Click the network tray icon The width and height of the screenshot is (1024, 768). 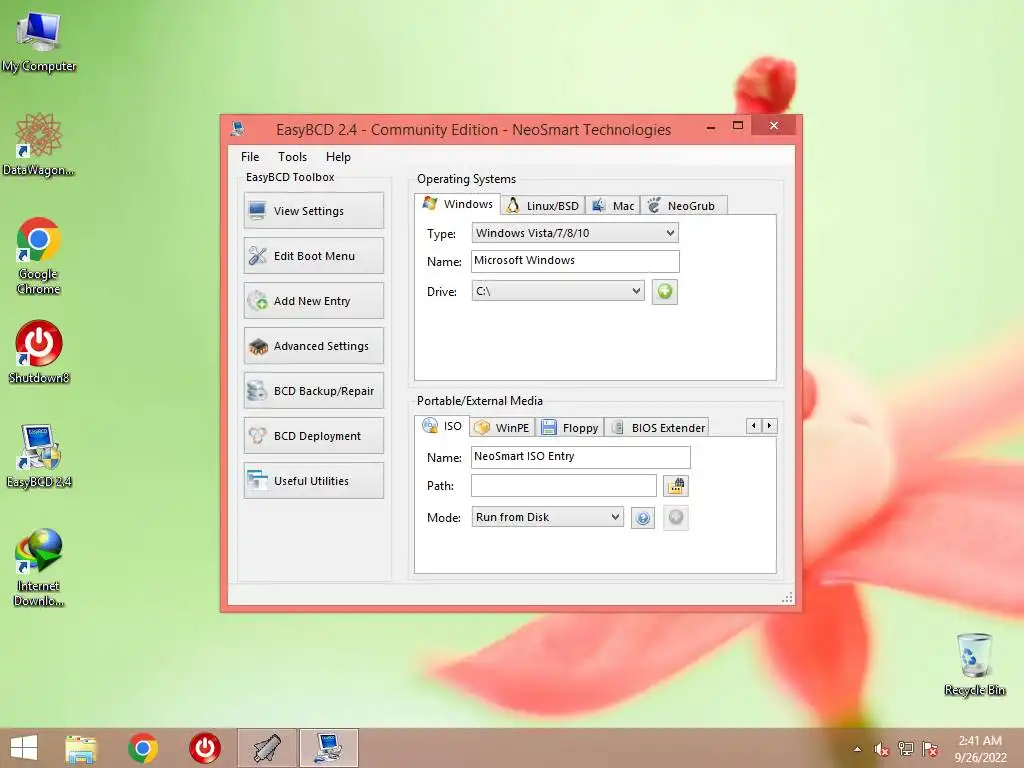(906, 749)
